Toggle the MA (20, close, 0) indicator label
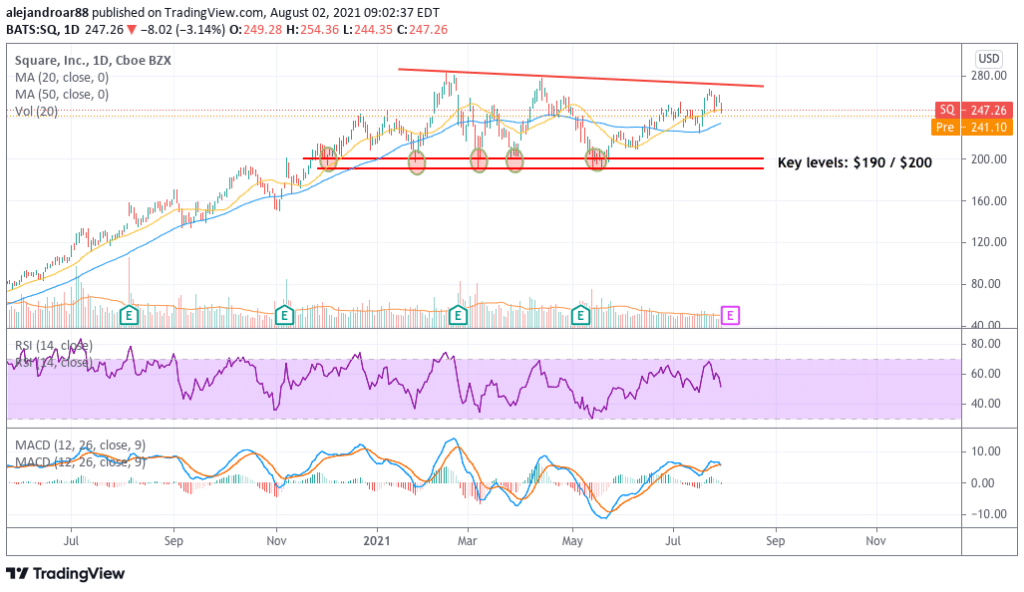 (x=62, y=77)
